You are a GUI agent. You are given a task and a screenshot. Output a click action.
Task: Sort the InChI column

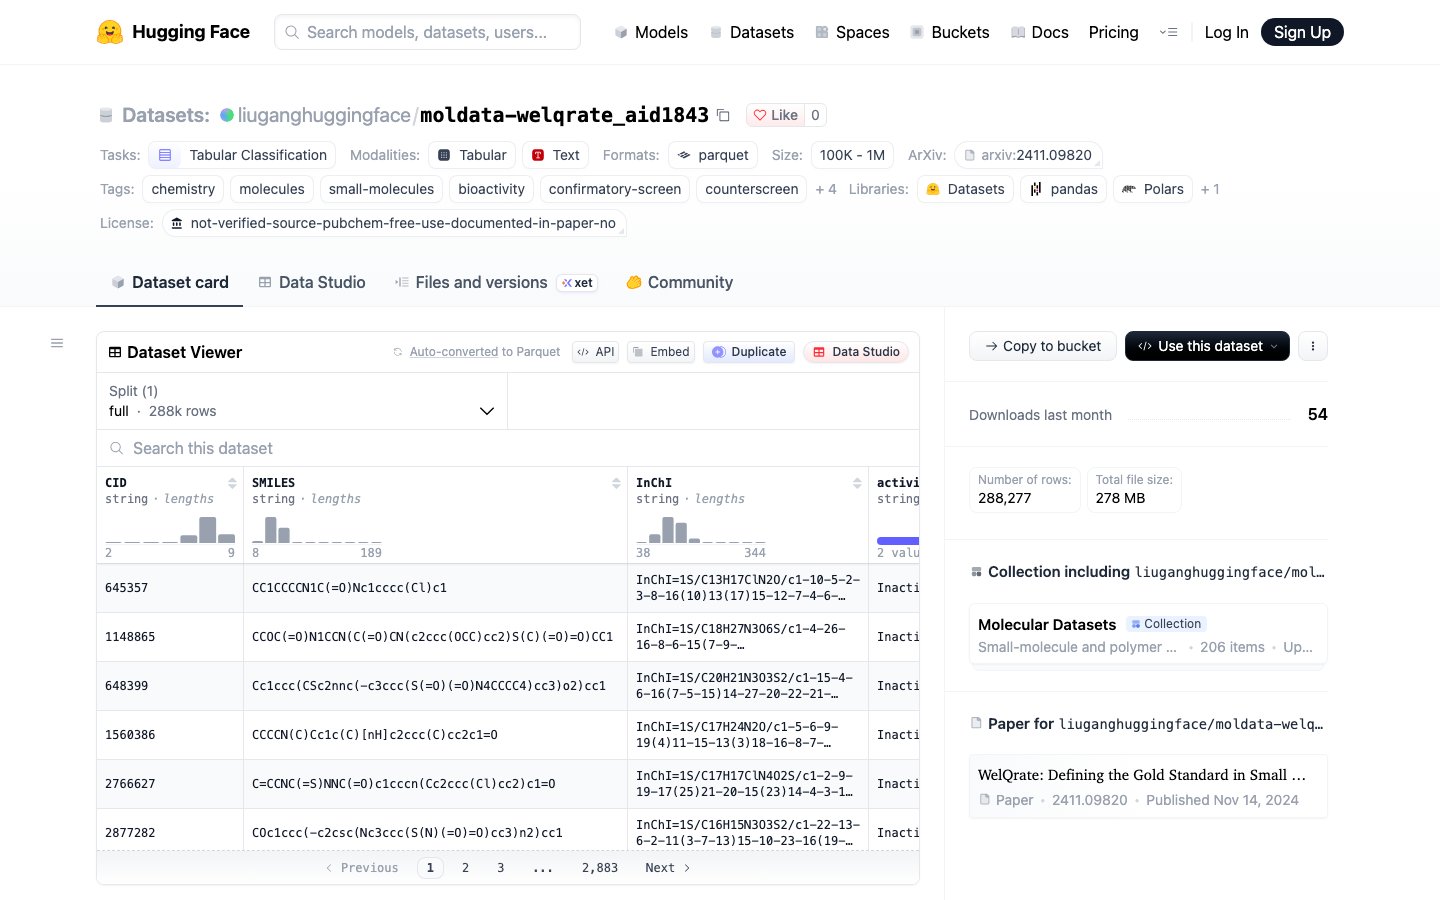point(857,483)
